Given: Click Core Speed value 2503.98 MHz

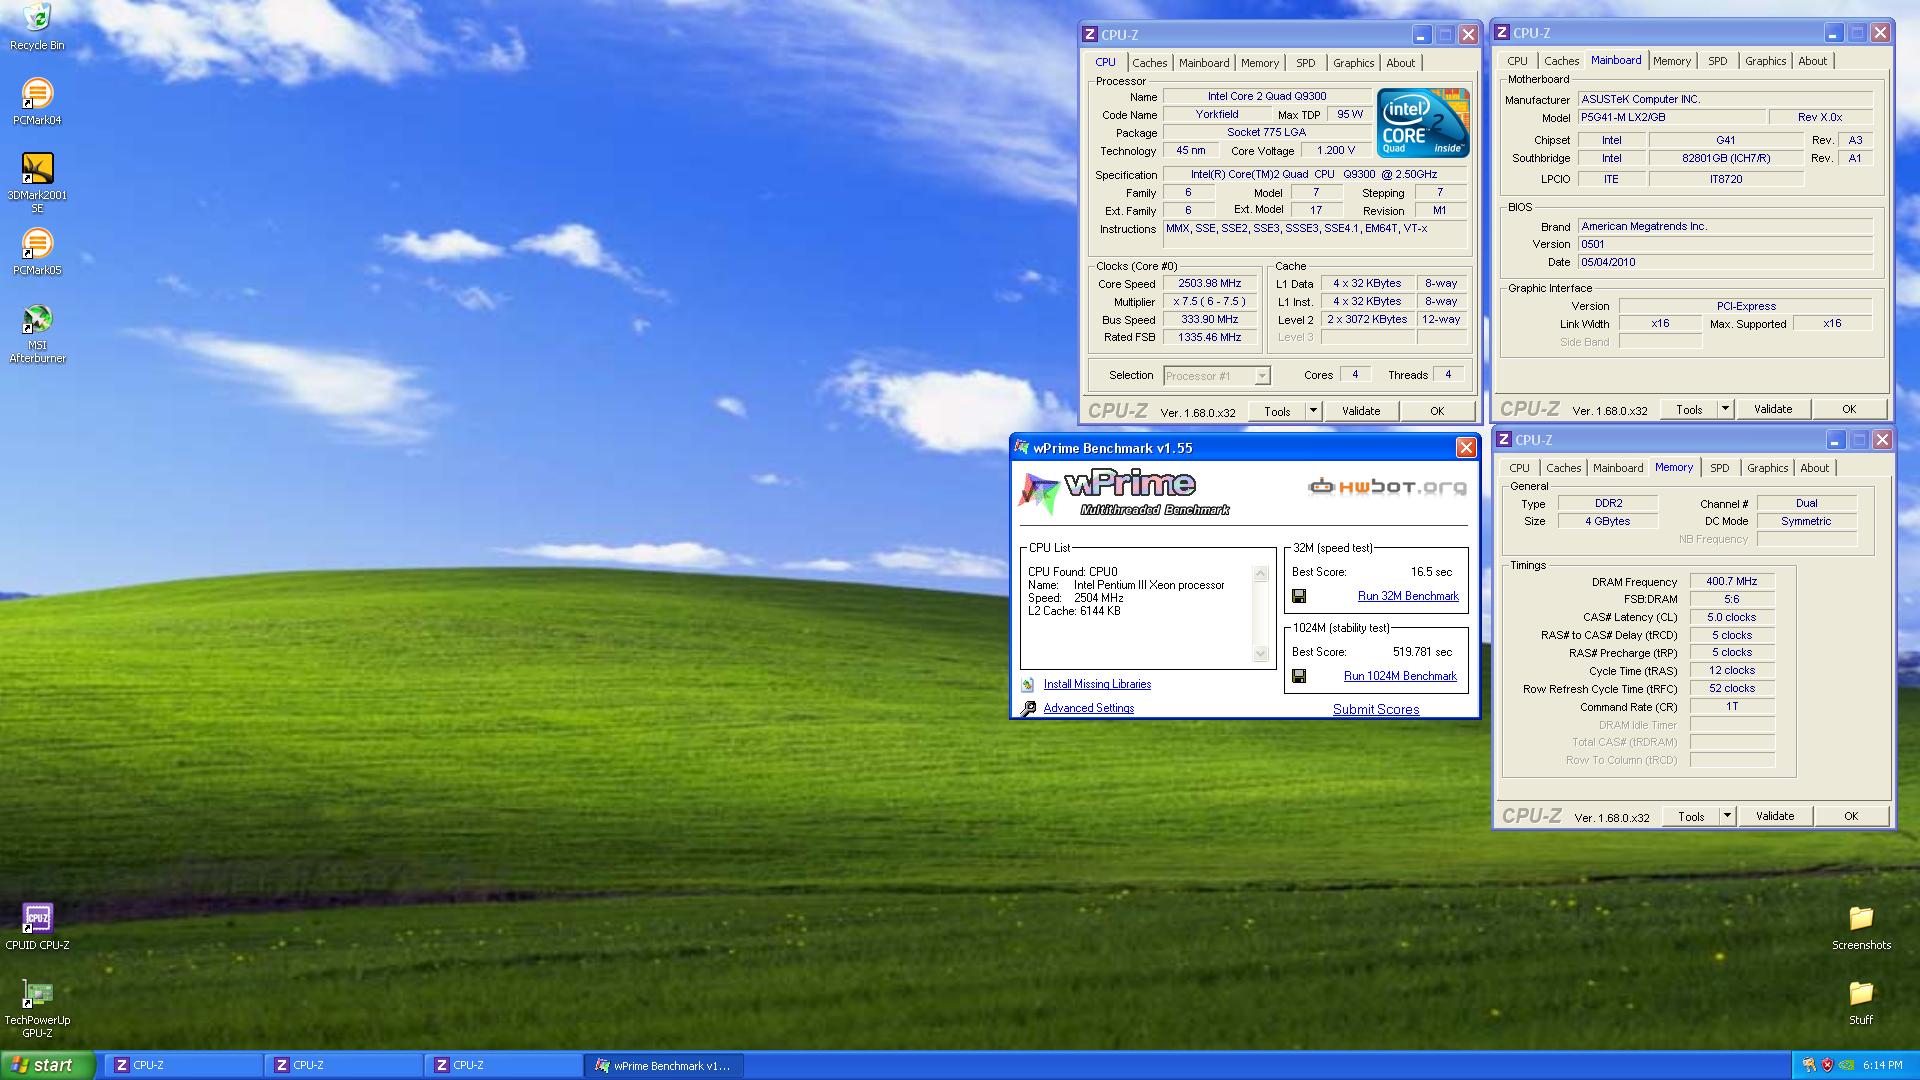Looking at the screenshot, I should [x=1209, y=284].
